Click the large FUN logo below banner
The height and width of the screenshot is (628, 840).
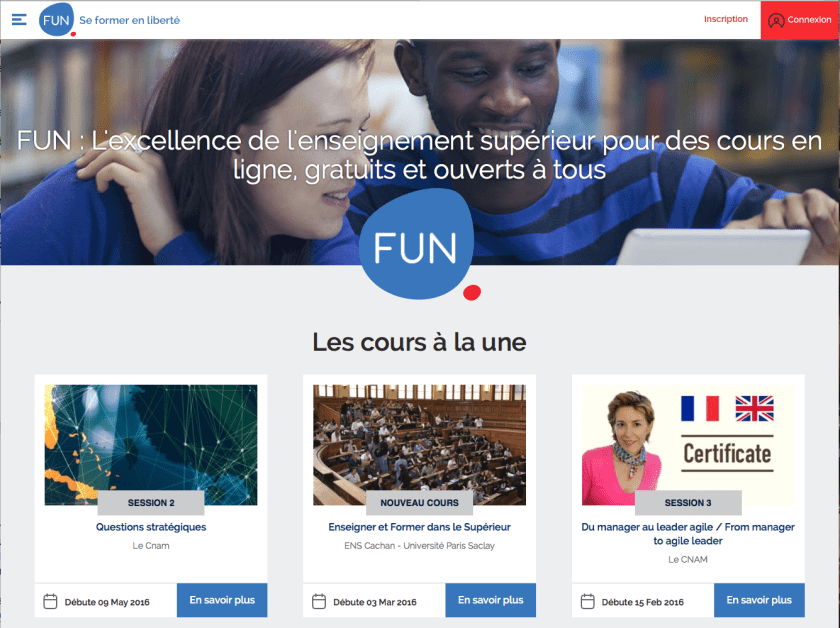(419, 244)
